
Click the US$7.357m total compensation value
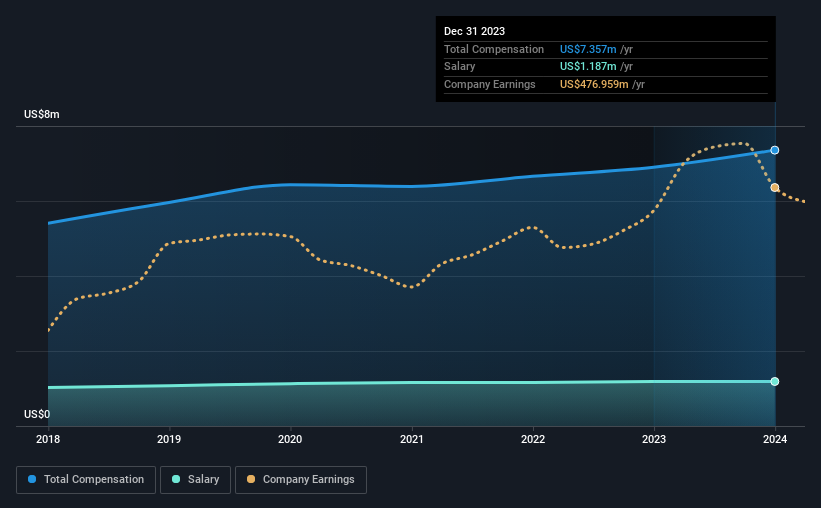(x=588, y=49)
